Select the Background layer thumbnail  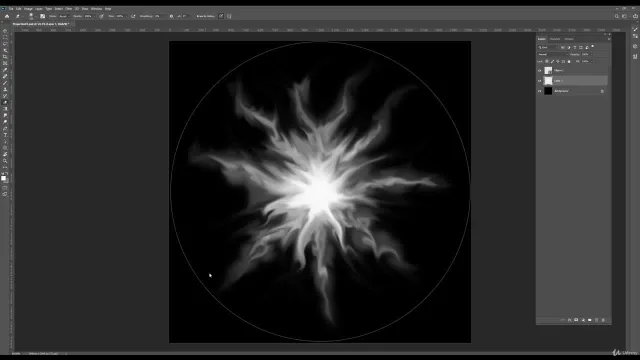click(548, 91)
